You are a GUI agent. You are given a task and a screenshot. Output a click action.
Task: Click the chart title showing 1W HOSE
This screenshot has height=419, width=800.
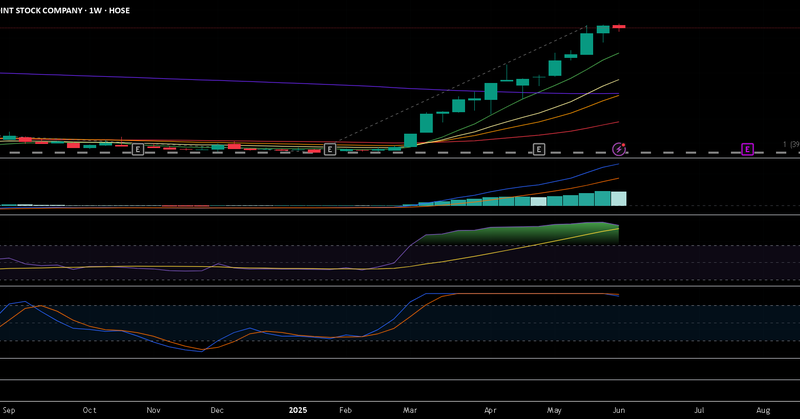click(65, 10)
